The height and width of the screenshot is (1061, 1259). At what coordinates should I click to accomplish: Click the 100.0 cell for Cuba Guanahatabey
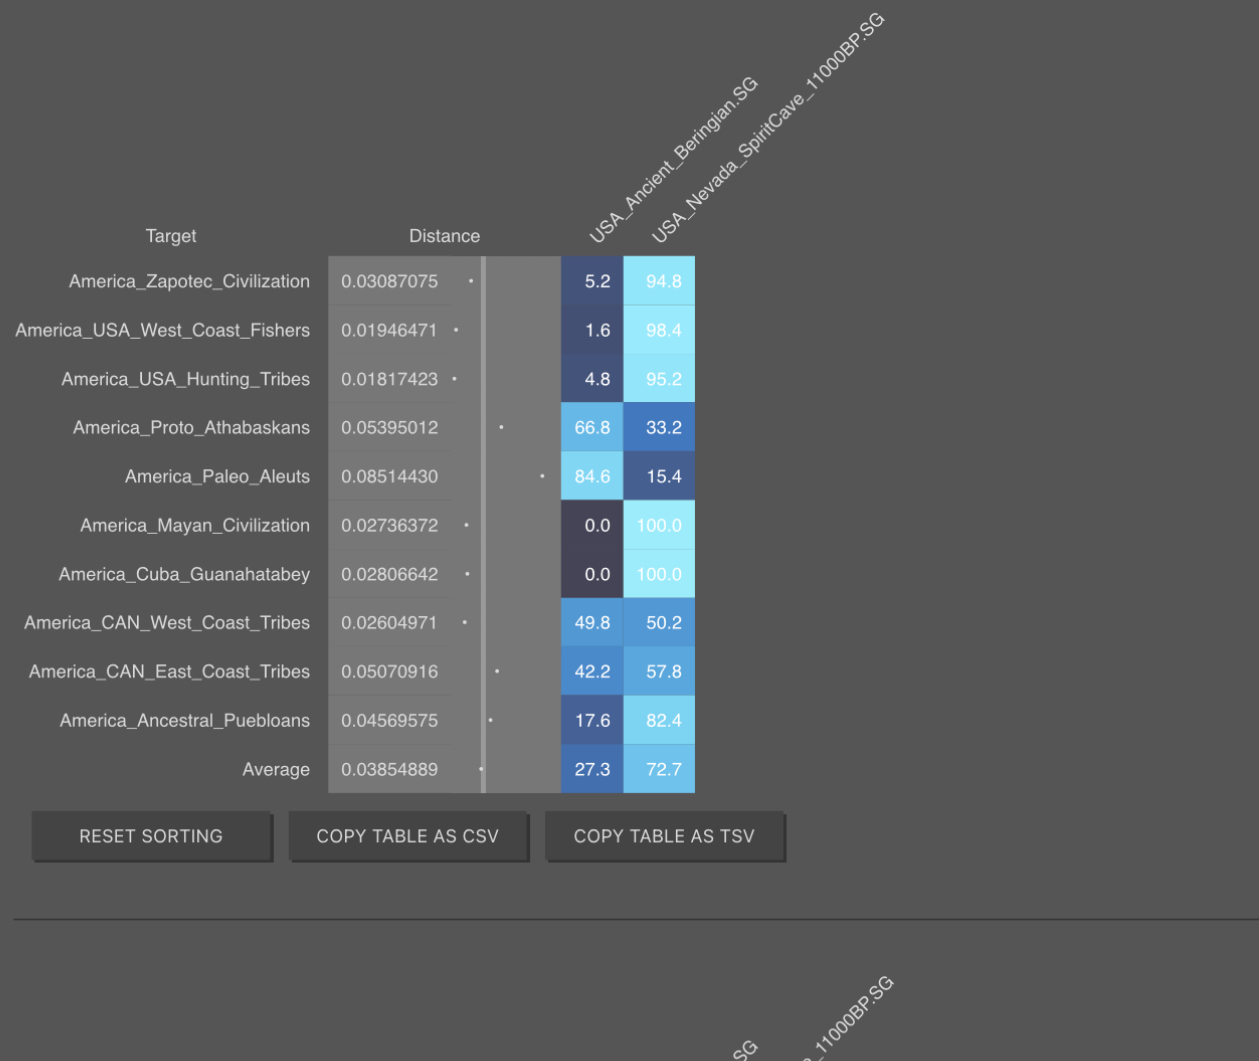(x=659, y=574)
